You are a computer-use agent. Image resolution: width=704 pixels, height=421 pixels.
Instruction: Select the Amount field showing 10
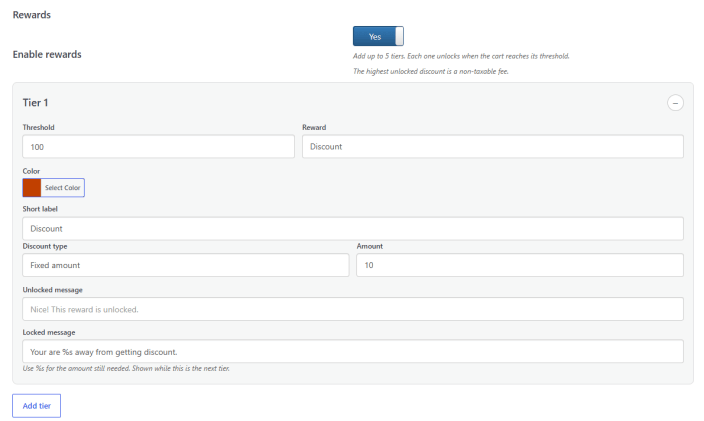520,265
